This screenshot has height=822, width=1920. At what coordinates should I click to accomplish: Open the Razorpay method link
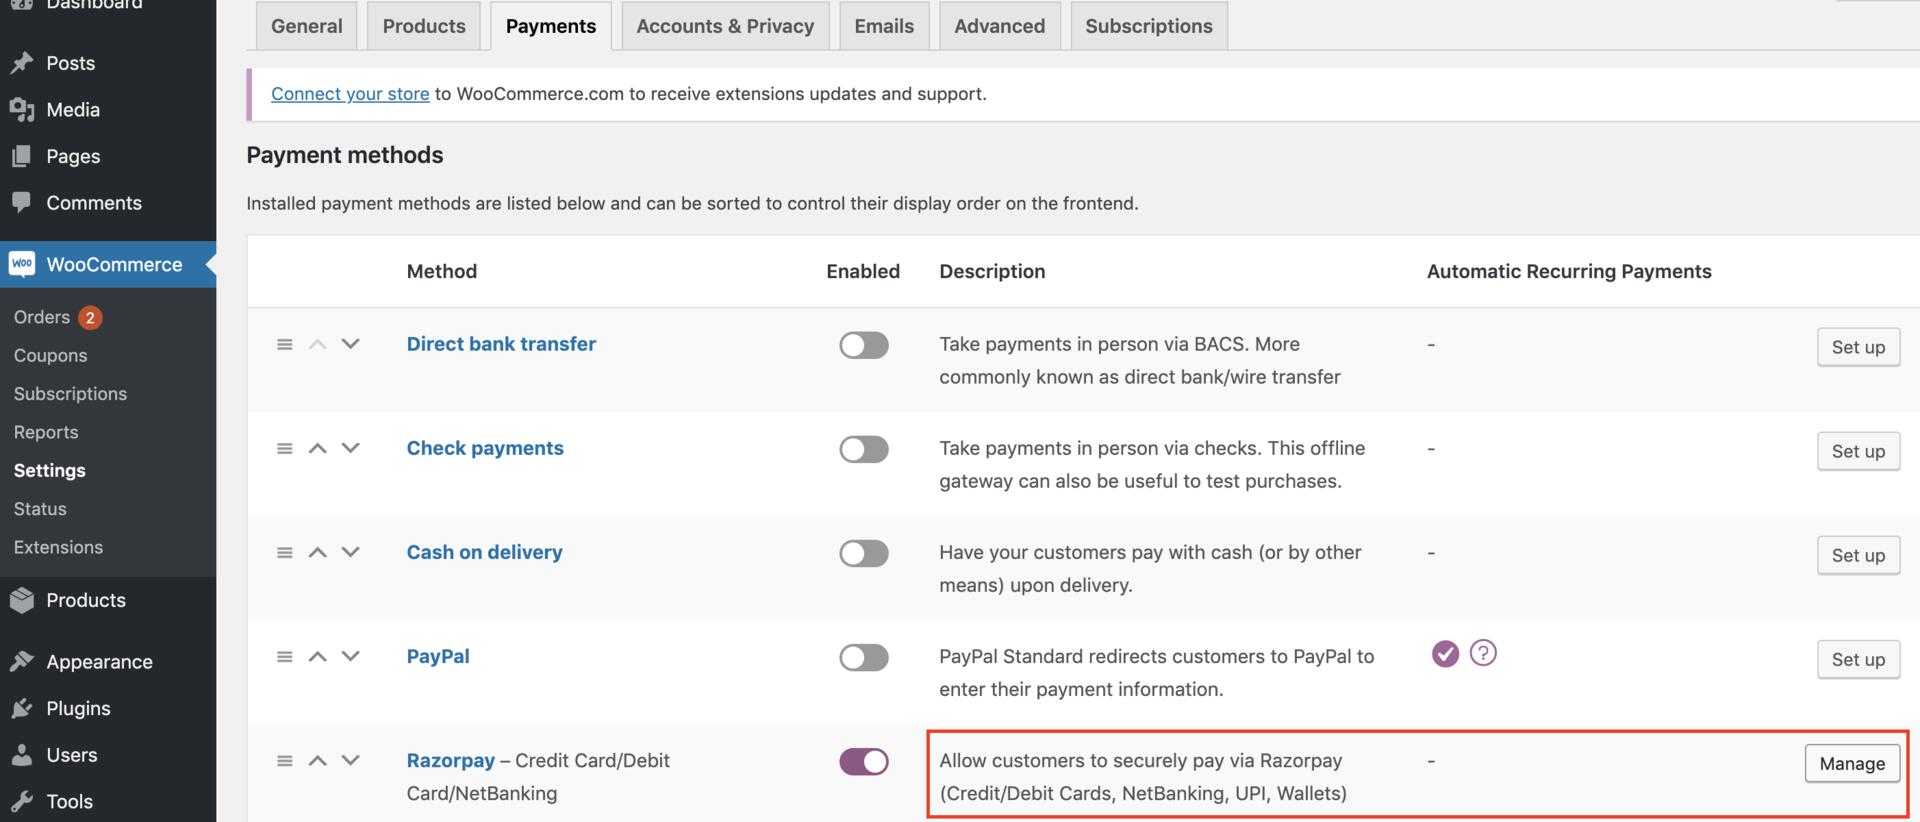tap(450, 760)
